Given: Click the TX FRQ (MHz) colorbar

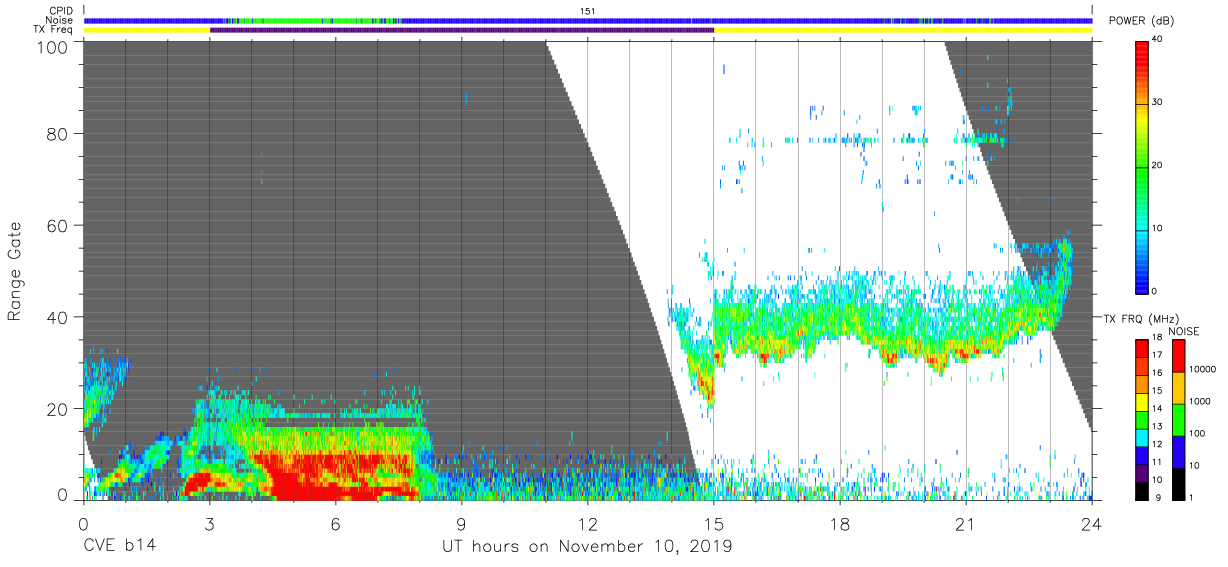Looking at the screenshot, I should [1142, 419].
